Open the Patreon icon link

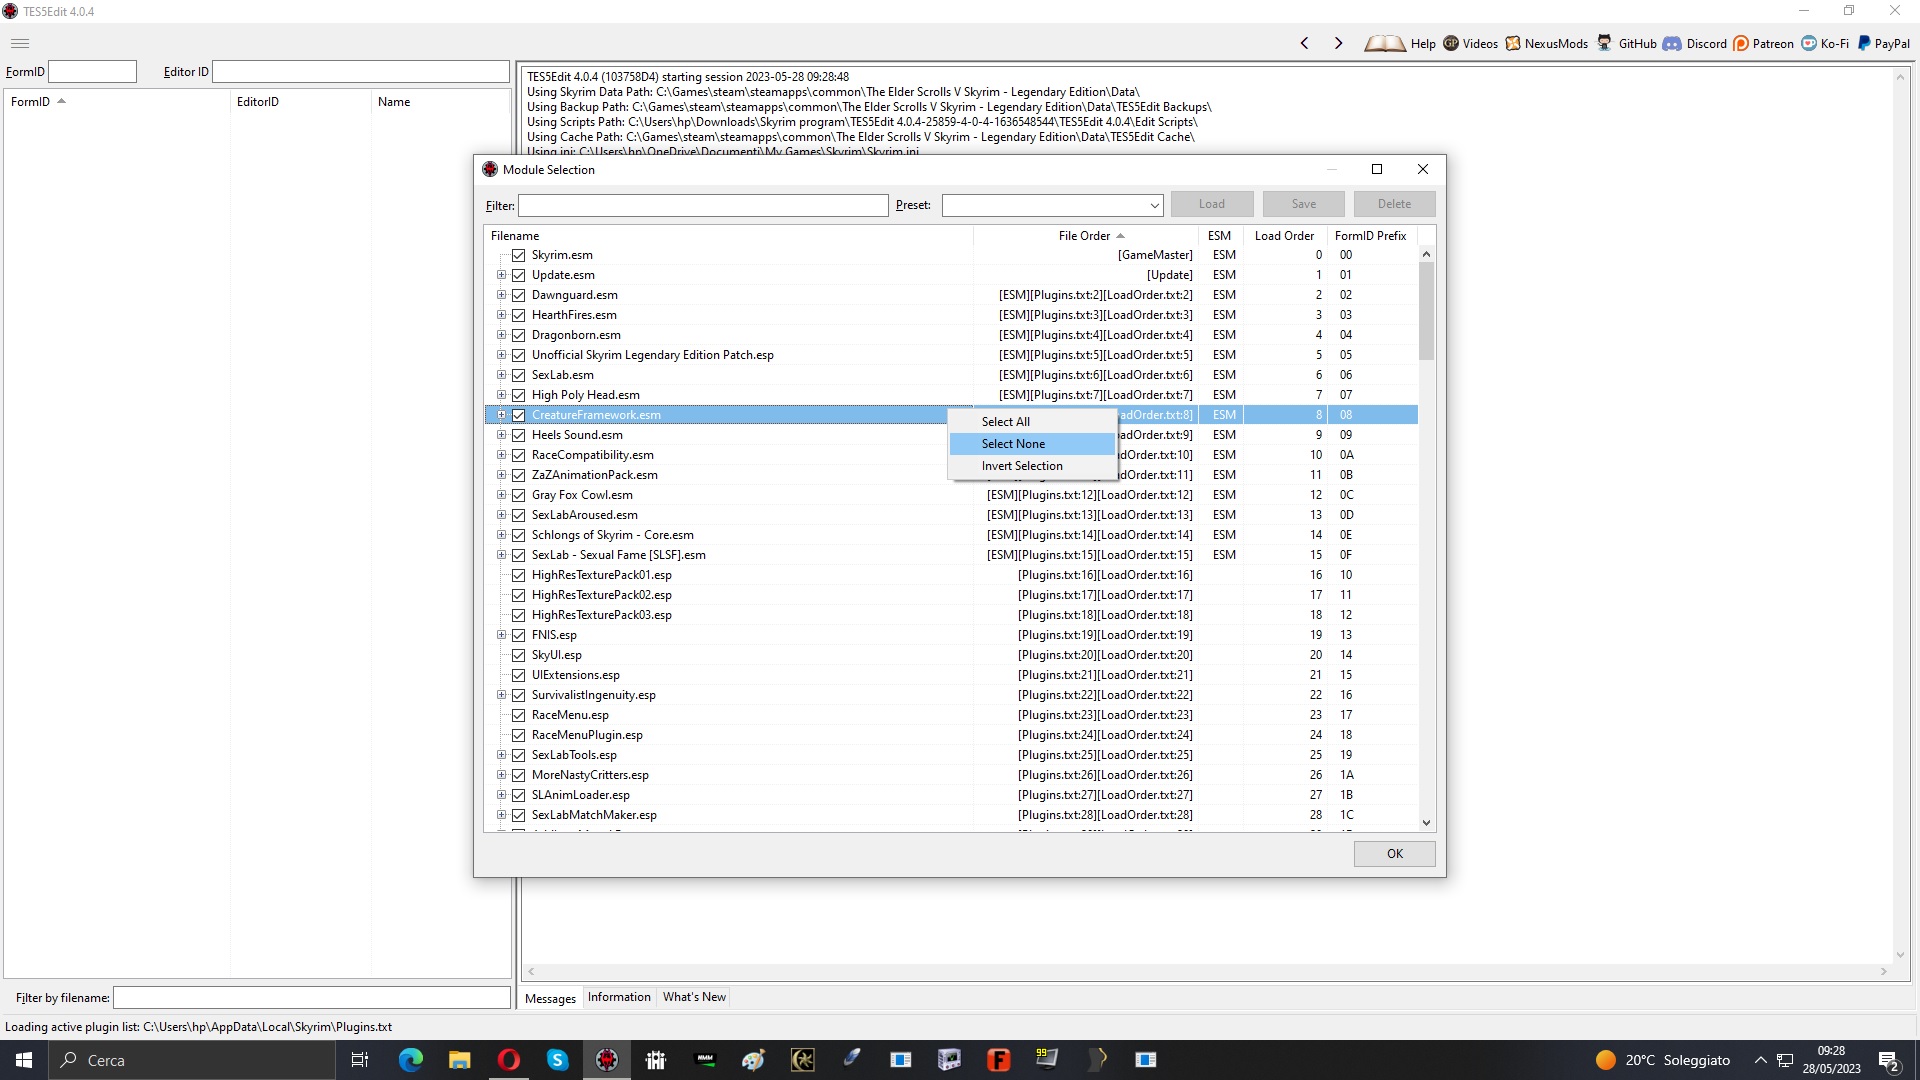point(1741,43)
